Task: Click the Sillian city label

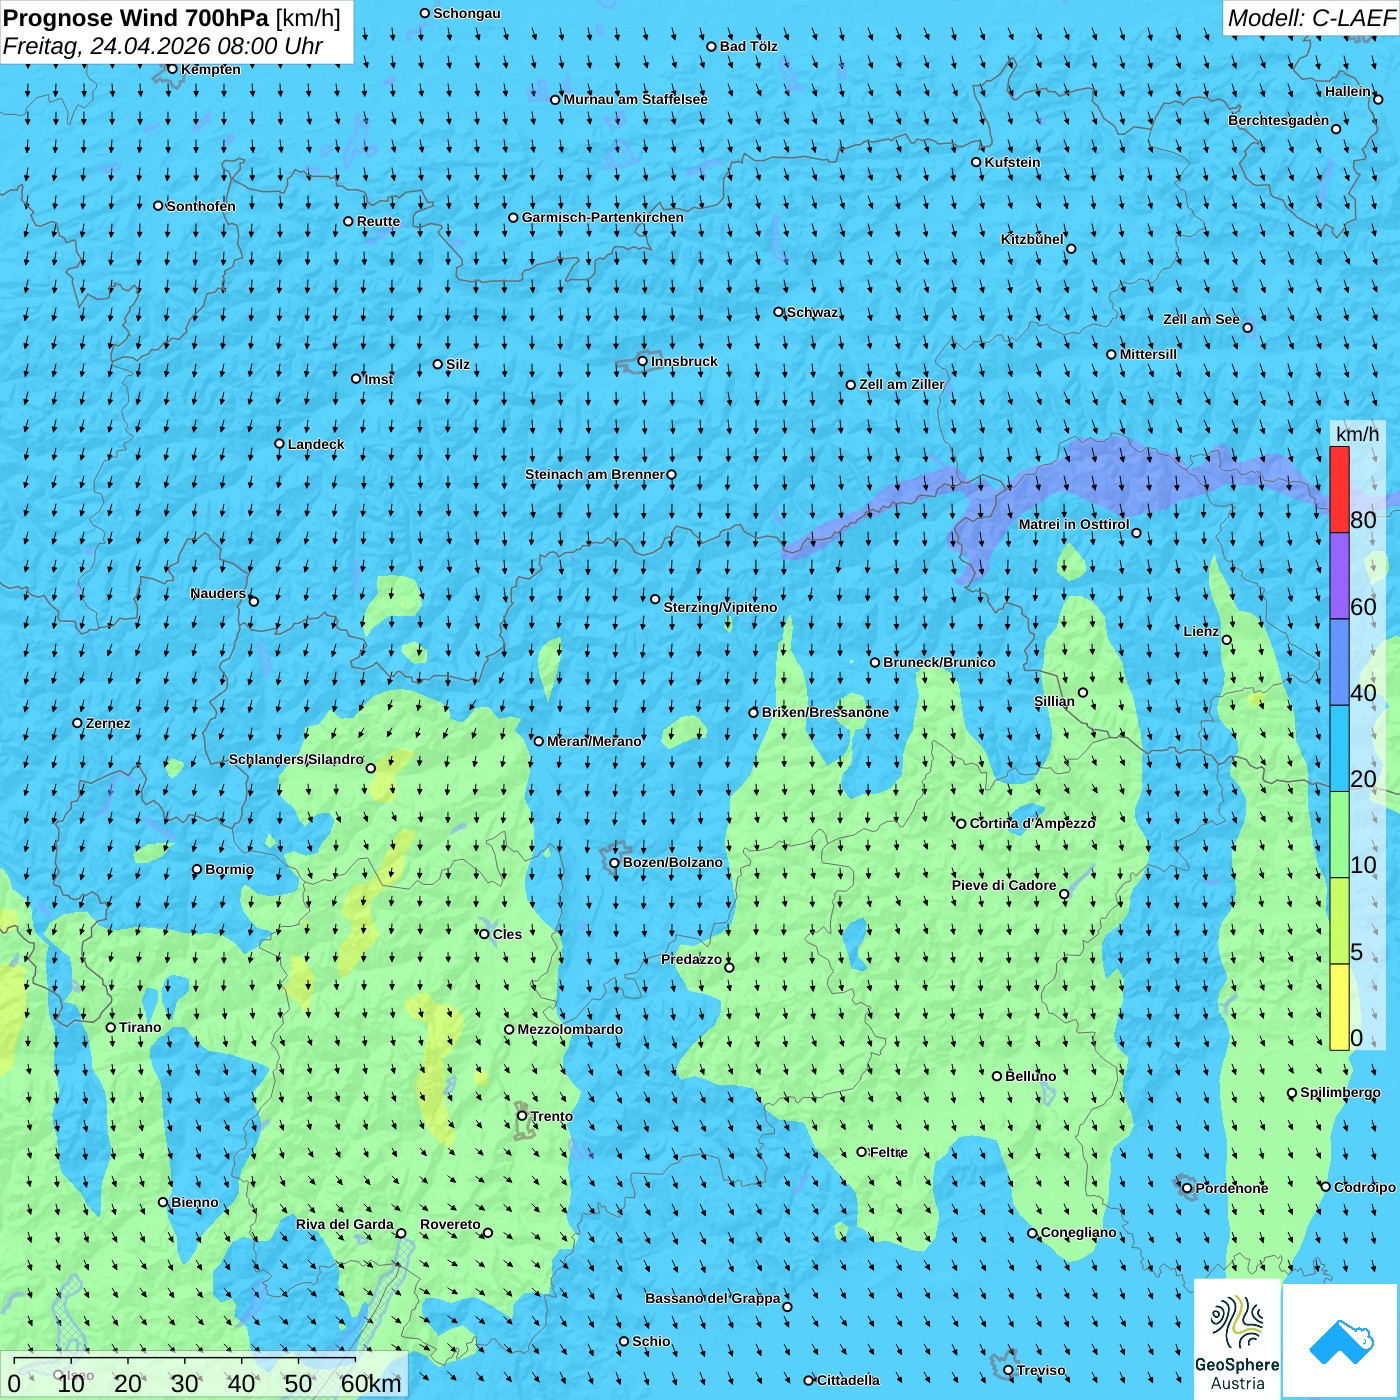Action: [x=1054, y=701]
